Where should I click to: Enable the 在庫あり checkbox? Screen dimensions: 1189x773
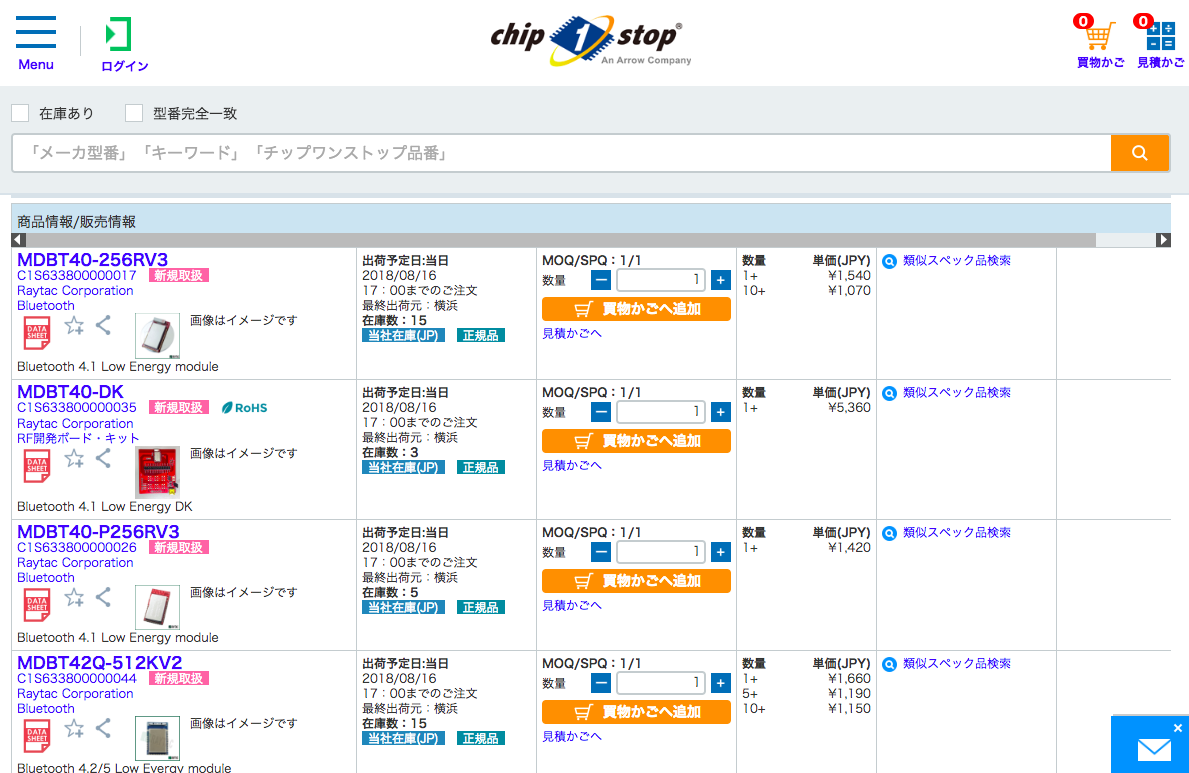tap(20, 113)
